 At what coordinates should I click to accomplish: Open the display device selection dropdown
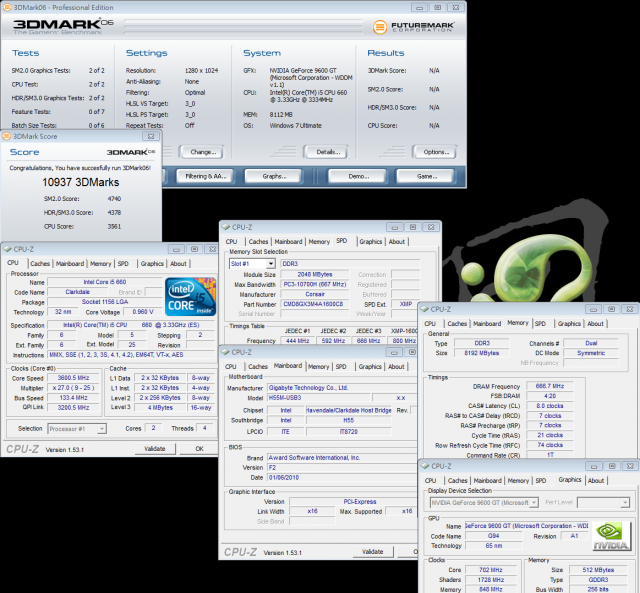click(533, 502)
